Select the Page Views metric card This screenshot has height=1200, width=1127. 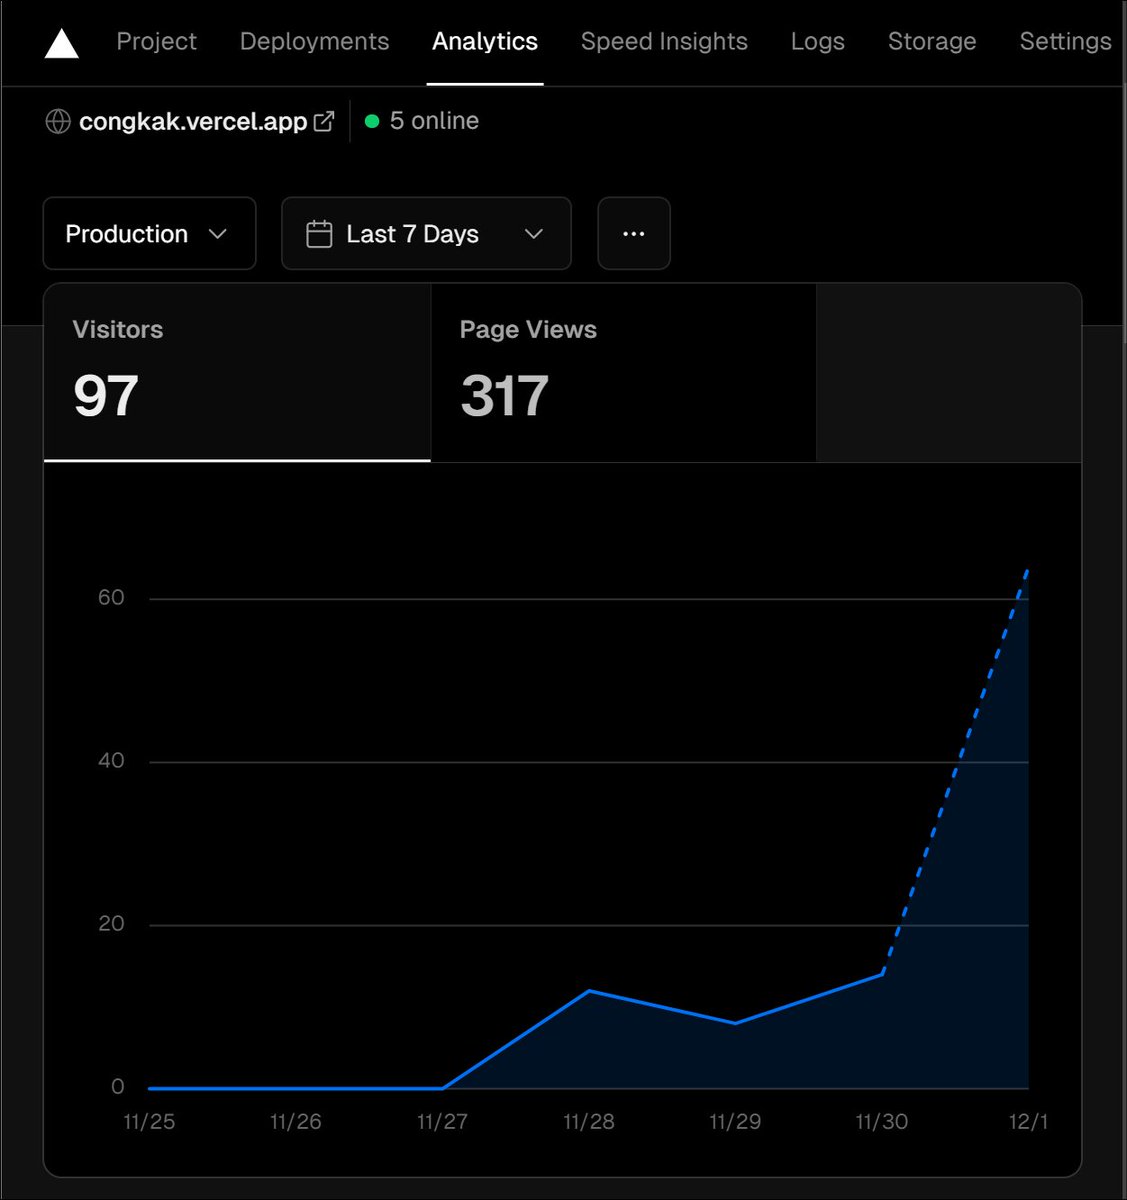coord(623,372)
